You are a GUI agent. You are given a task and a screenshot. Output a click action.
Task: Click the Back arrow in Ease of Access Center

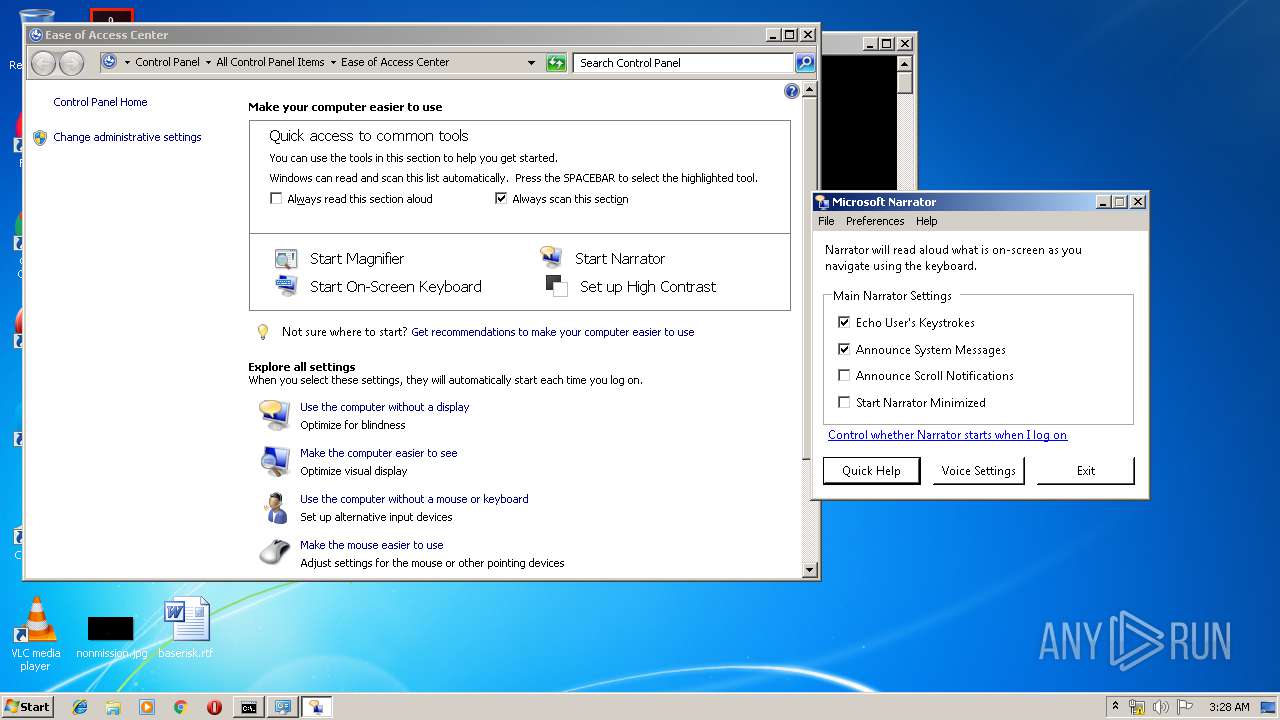pyautogui.click(x=44, y=63)
